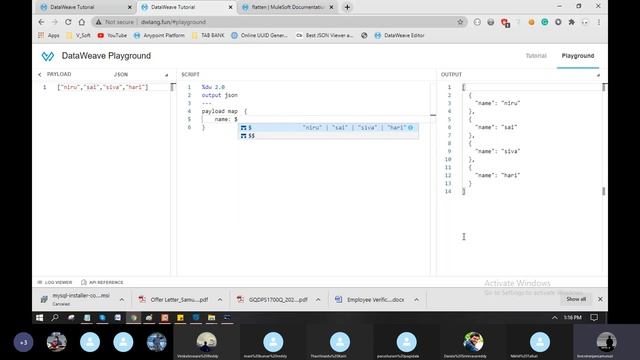Open the Chrome extensions puzzle icon
This screenshot has height=360, width=640.
point(571,22)
